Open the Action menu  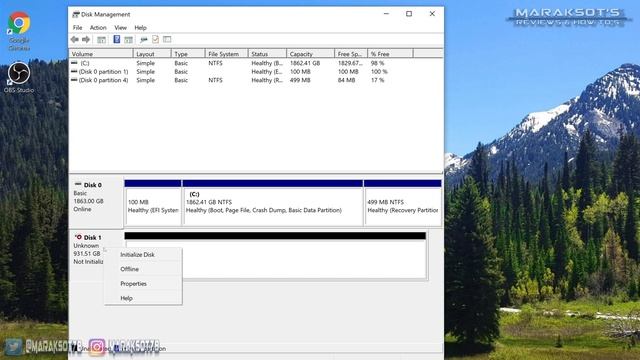click(x=98, y=28)
